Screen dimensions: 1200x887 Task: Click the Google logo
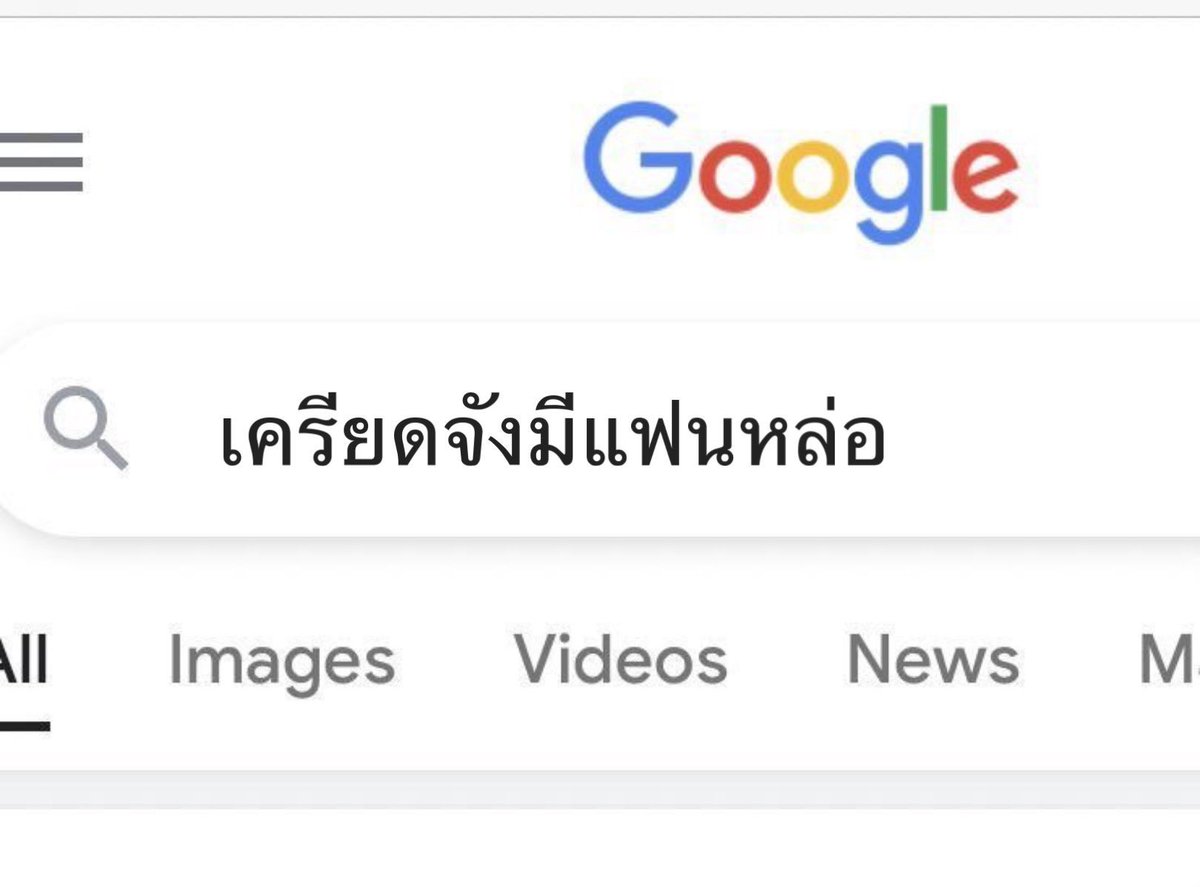click(801, 174)
